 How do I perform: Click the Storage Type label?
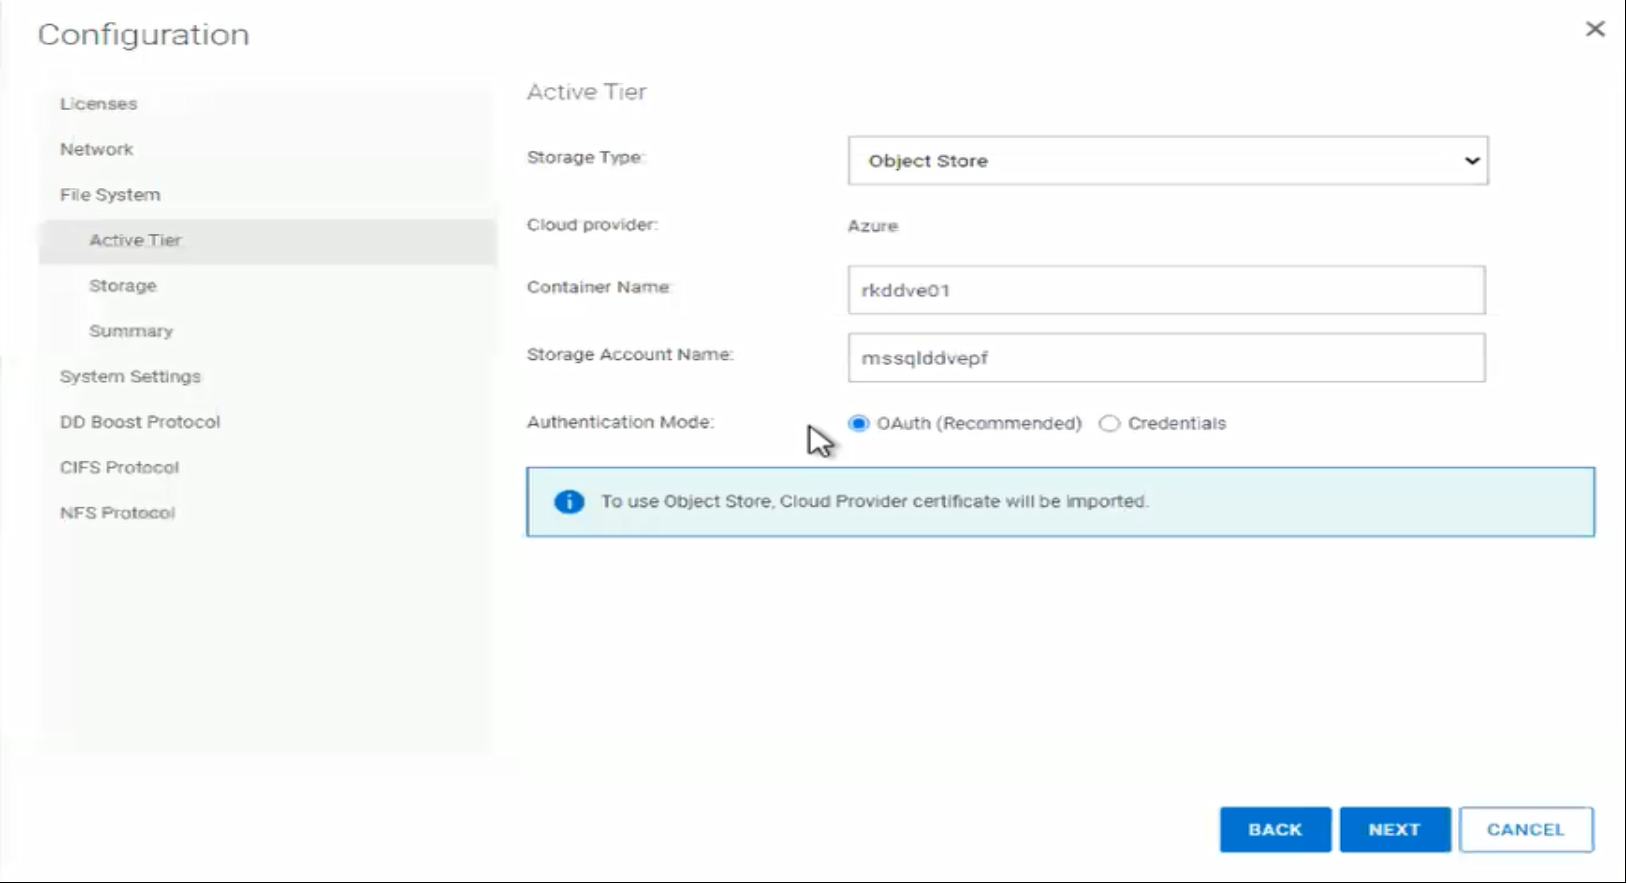click(586, 158)
